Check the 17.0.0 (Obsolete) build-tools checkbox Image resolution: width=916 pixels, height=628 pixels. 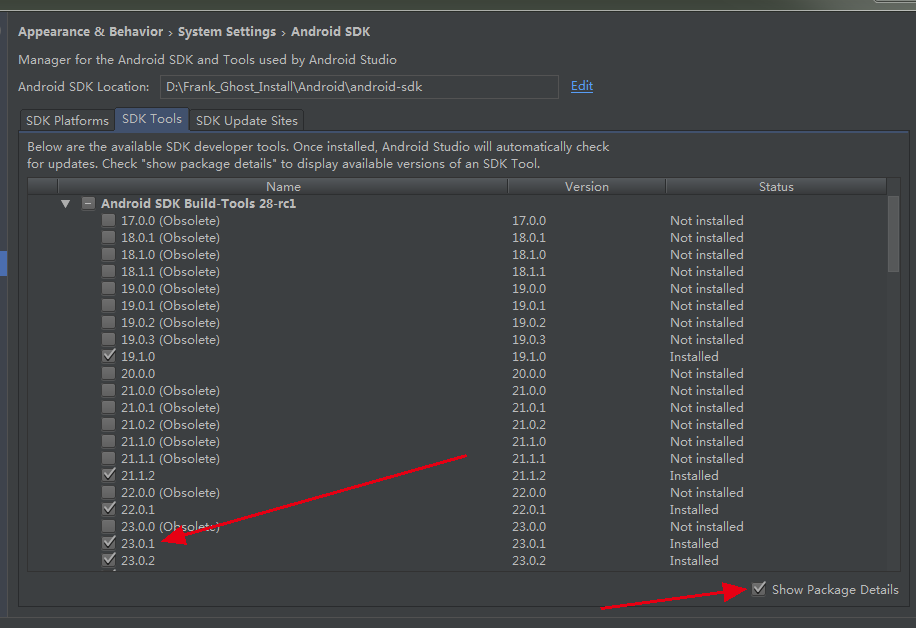coord(109,221)
